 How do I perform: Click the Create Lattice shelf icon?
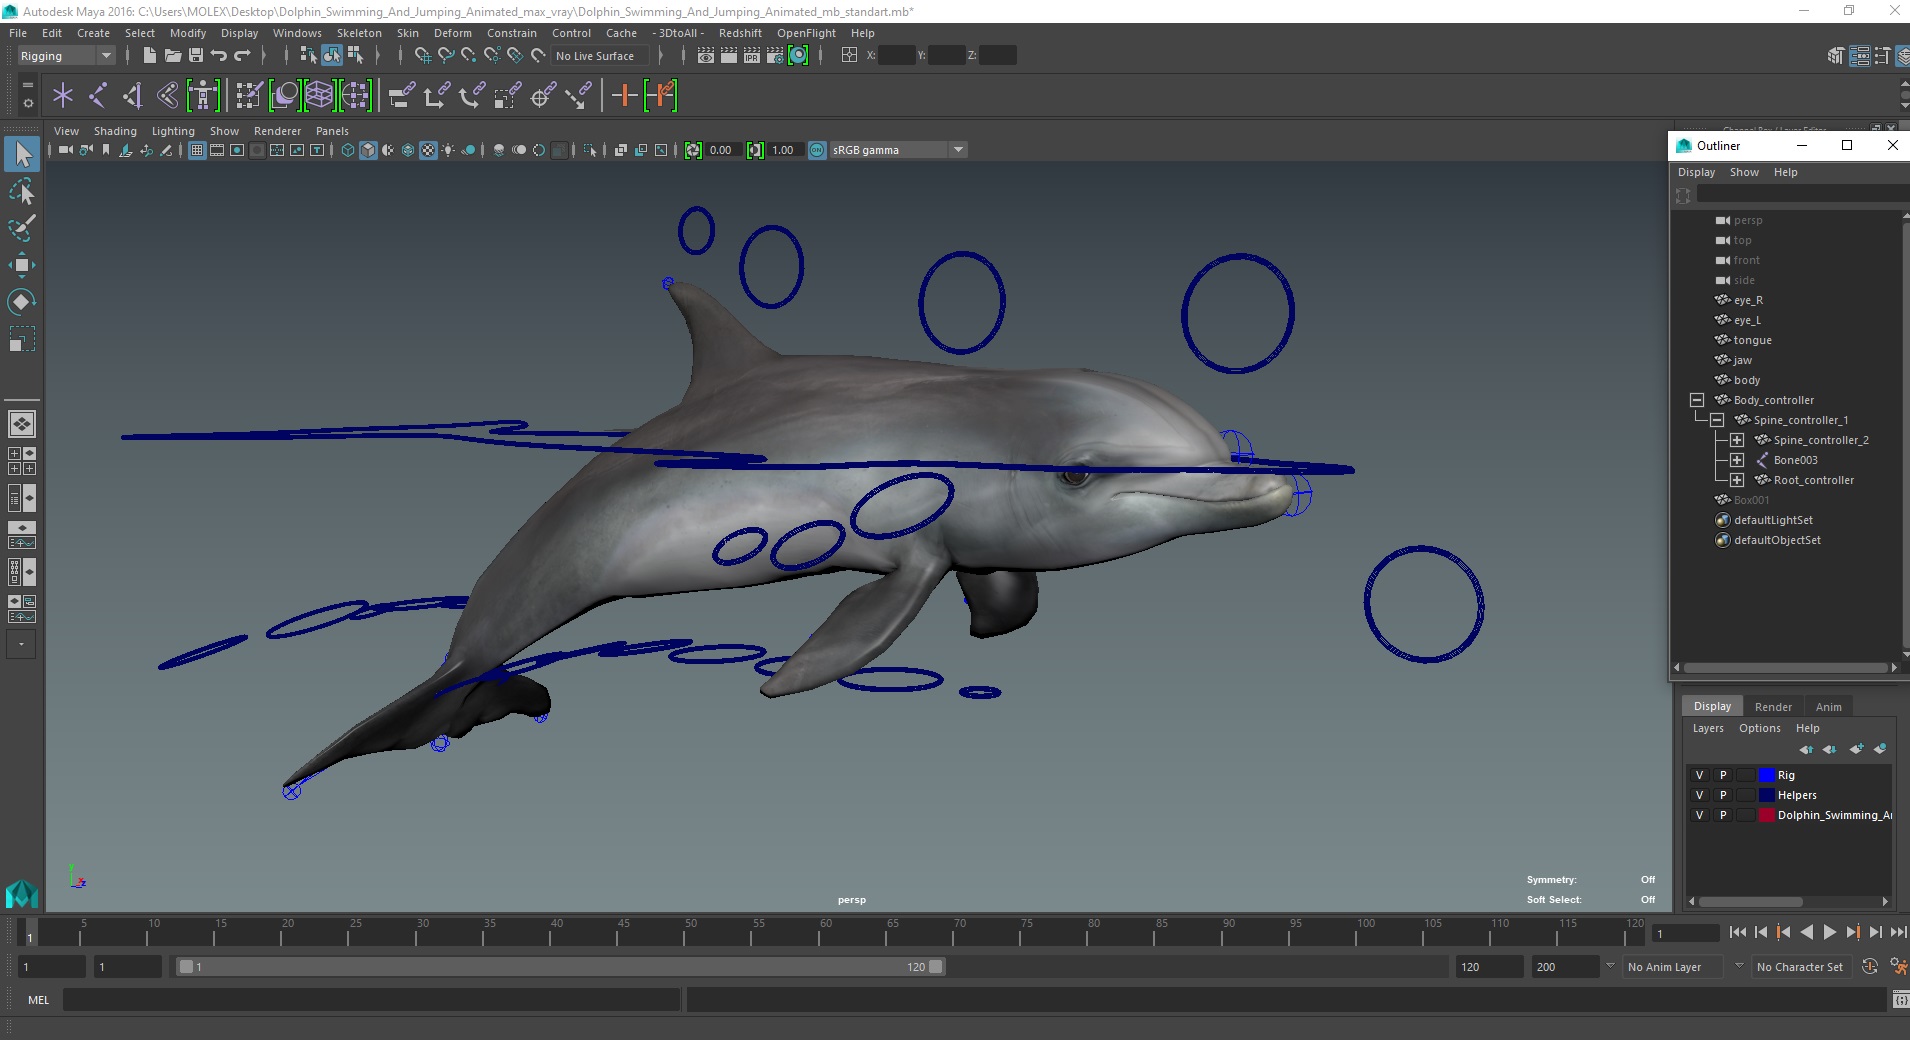(x=319, y=96)
